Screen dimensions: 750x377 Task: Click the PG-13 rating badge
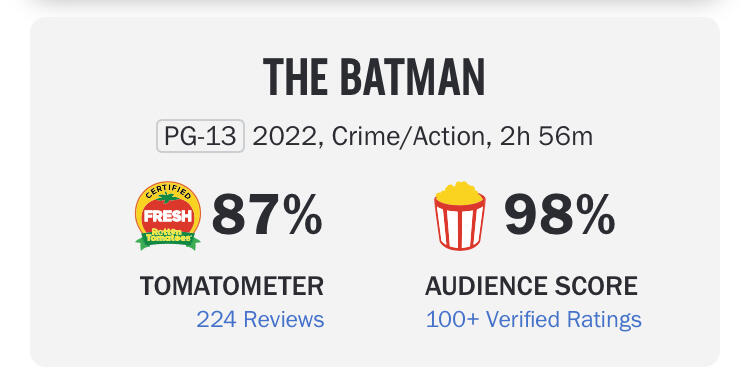(200, 136)
